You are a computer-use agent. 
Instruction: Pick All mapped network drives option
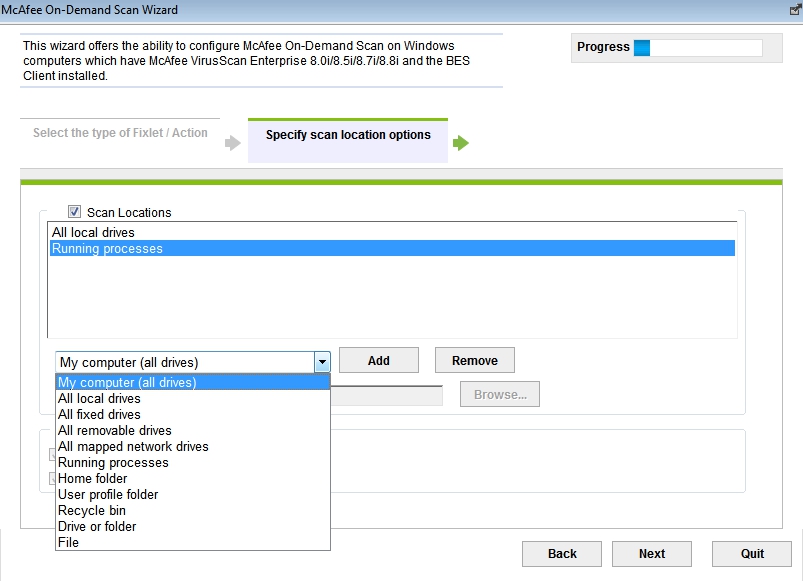pos(133,446)
